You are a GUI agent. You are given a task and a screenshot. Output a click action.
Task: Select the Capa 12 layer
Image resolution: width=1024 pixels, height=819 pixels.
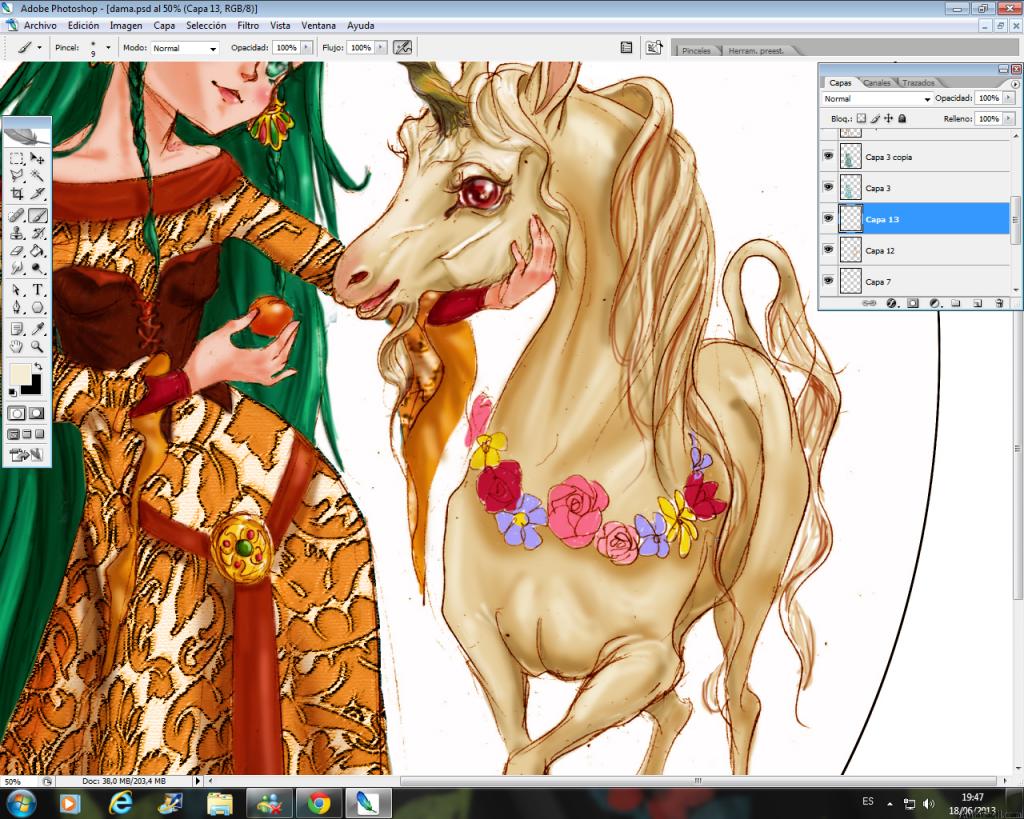tap(923, 250)
